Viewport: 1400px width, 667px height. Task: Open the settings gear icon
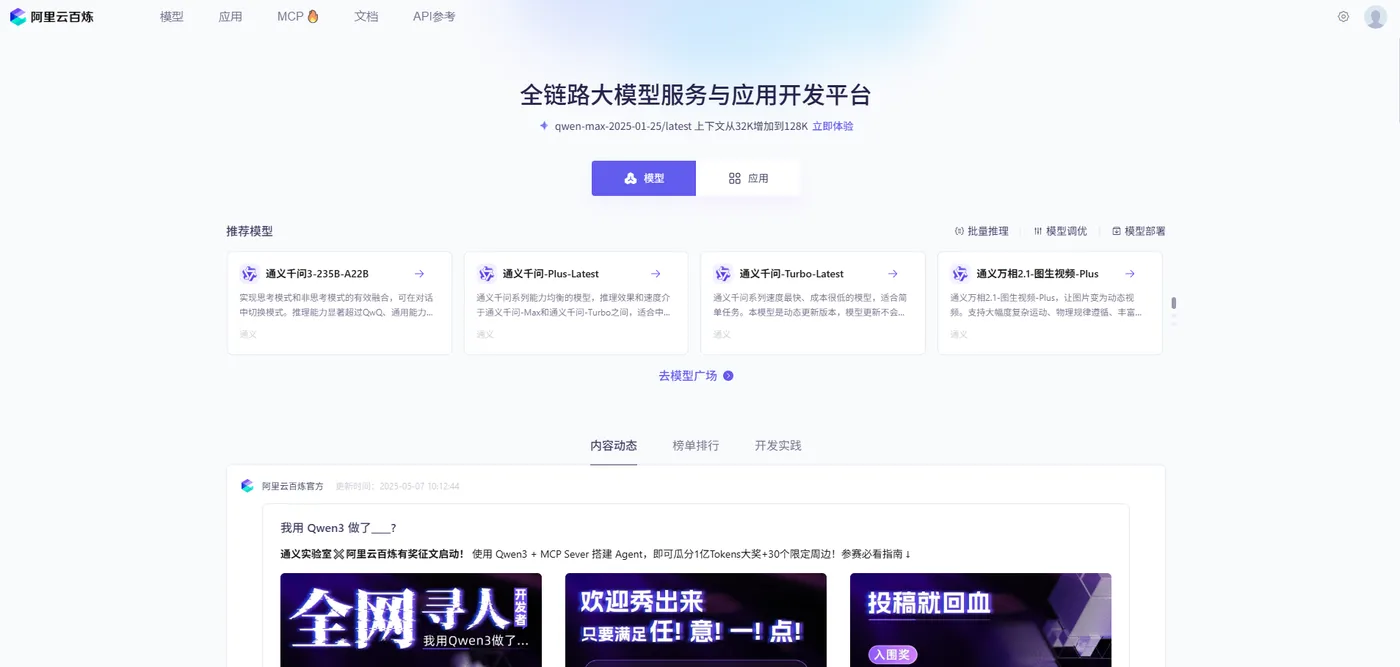[1343, 17]
